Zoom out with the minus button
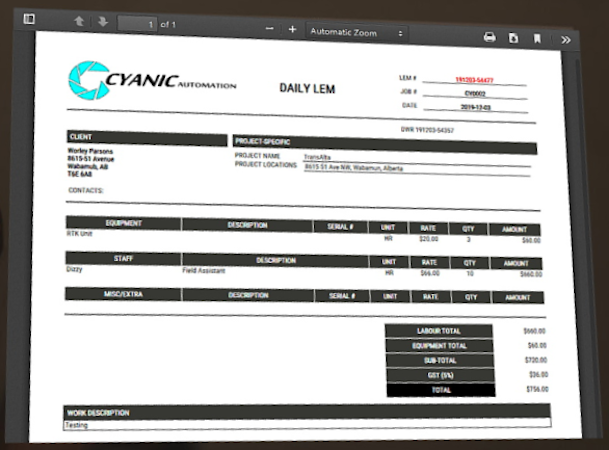This screenshot has height=450, width=609. [269, 29]
